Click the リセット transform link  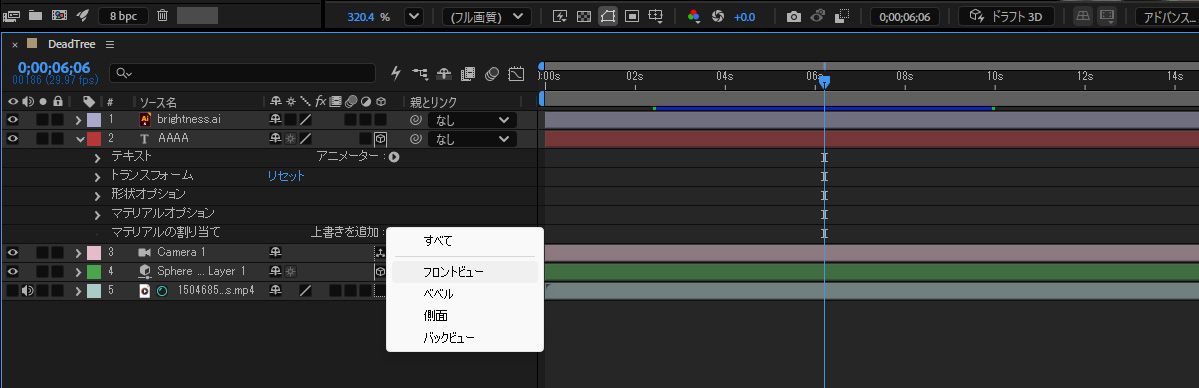point(286,176)
